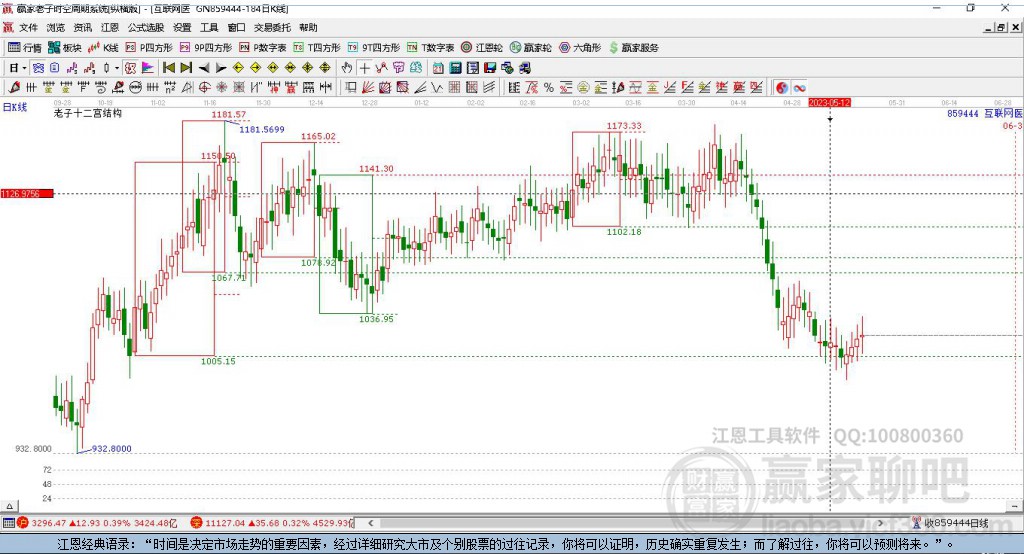Open the 文件 menu
This screenshot has height=554, width=1024.
point(28,27)
